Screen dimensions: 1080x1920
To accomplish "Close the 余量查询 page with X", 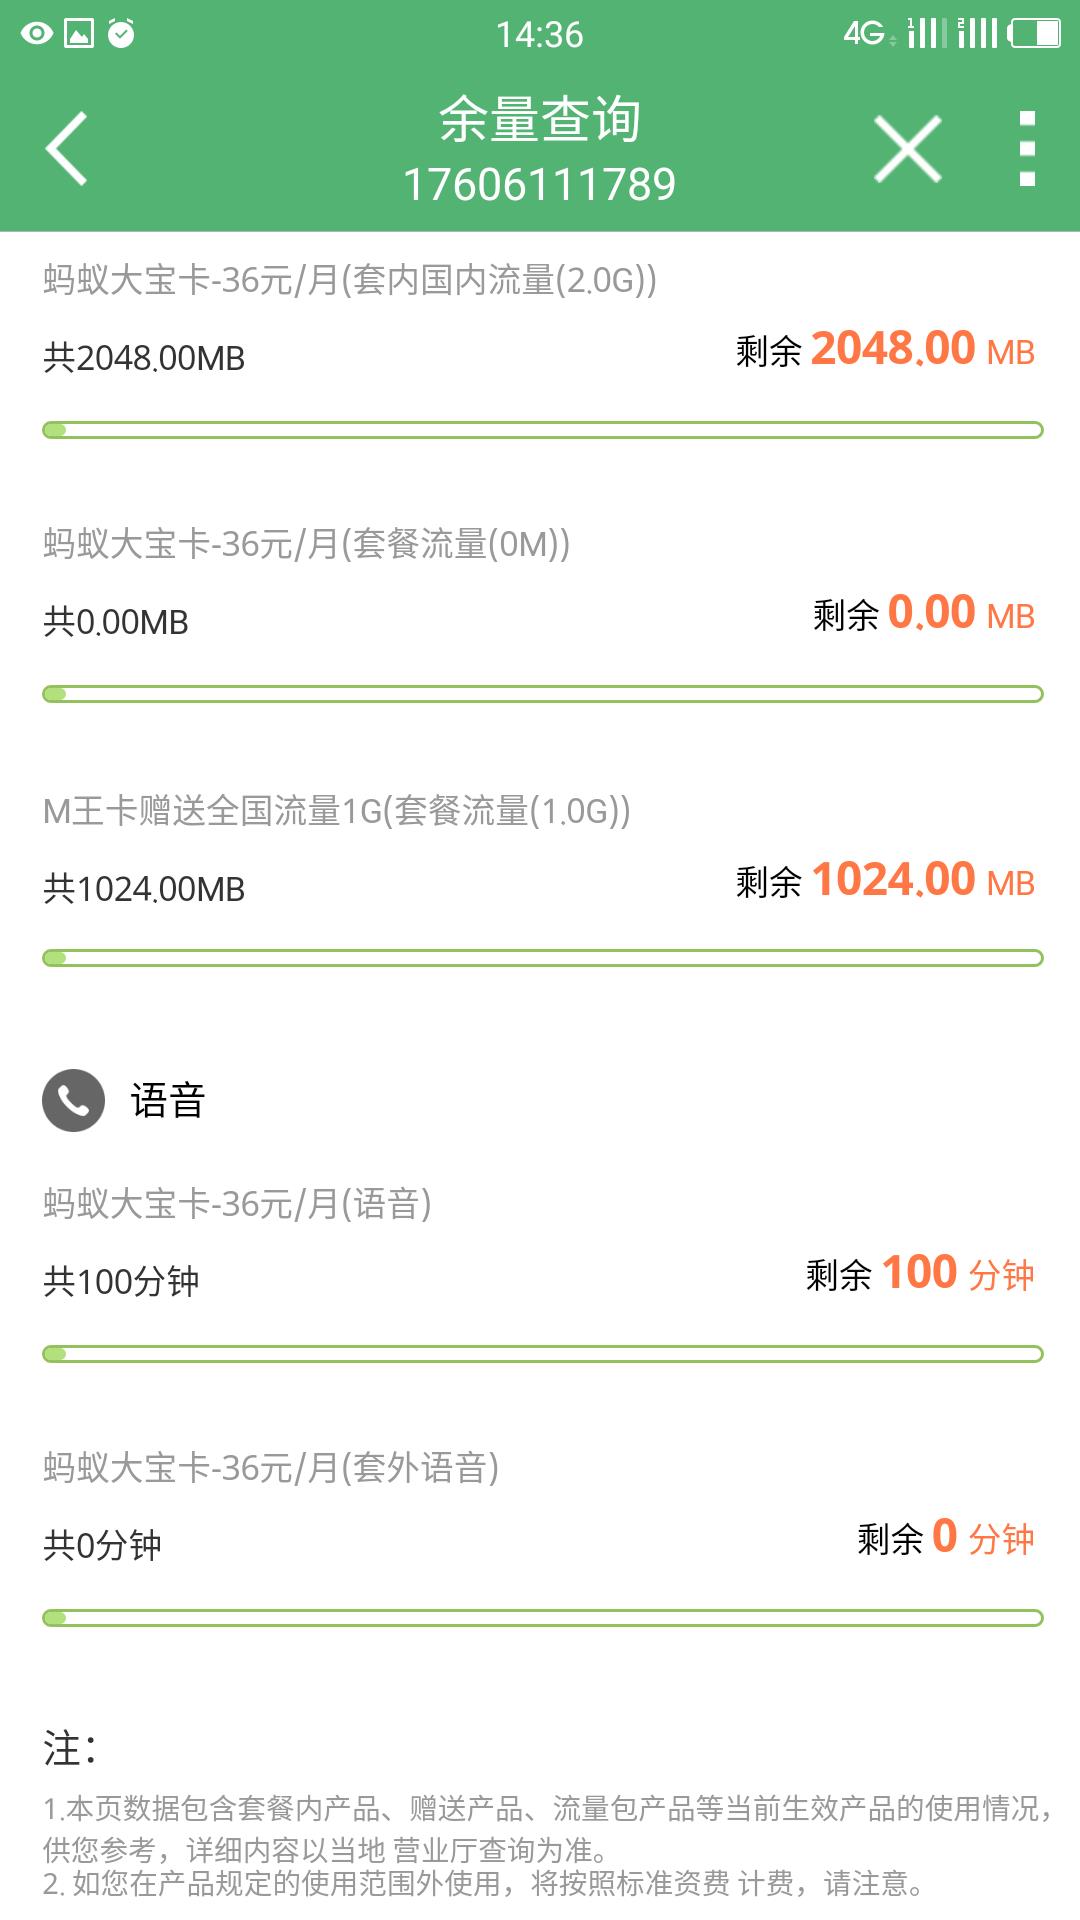I will pos(907,150).
